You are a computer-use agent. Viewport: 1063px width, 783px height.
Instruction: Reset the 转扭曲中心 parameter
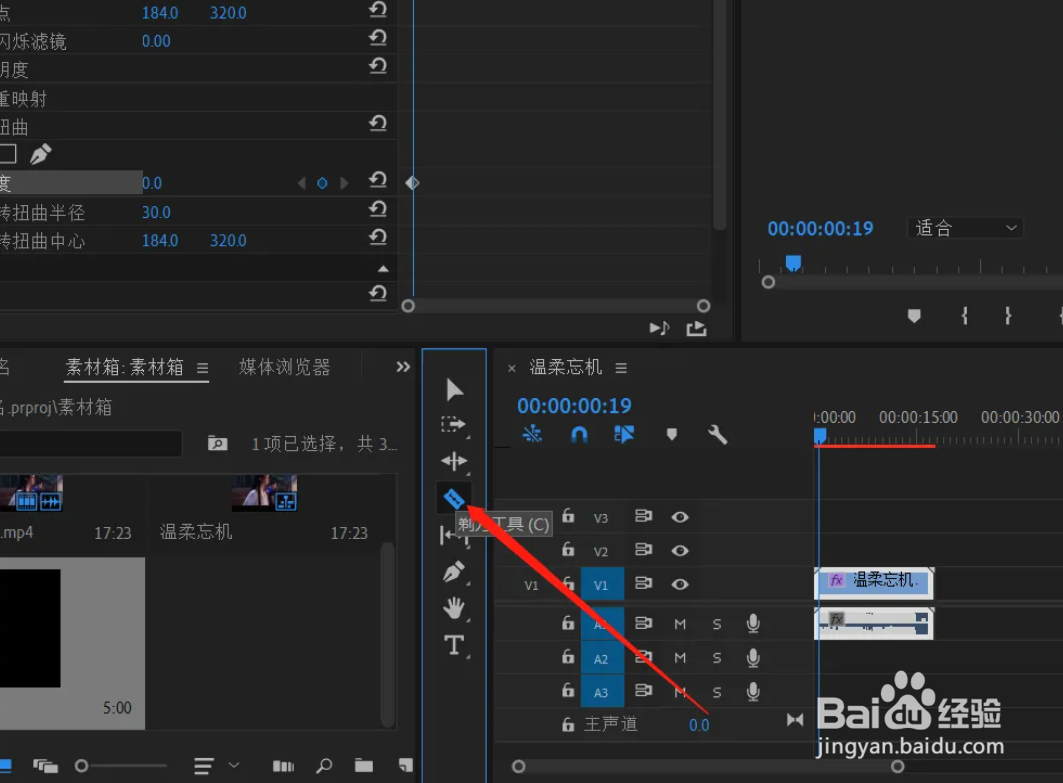378,237
